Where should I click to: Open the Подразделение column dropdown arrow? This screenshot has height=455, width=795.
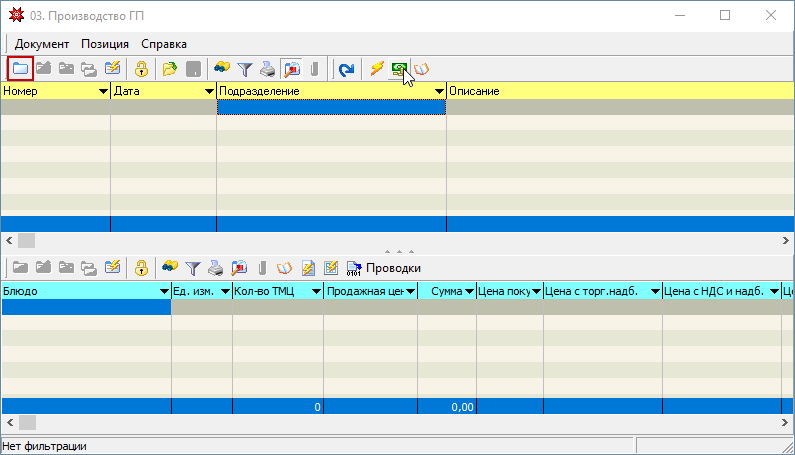[x=439, y=91]
